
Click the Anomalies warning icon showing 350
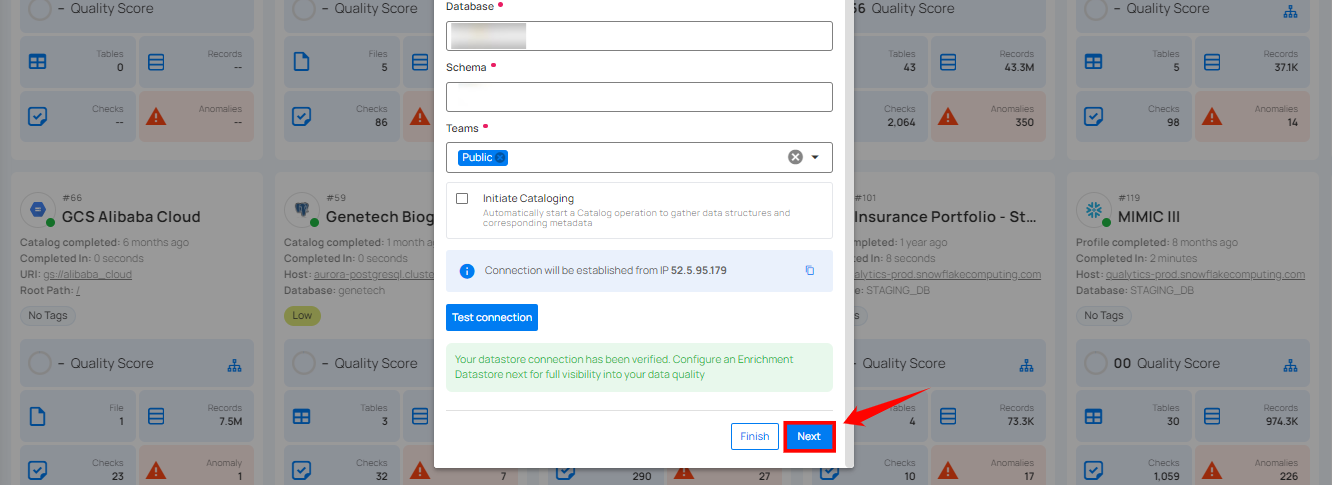pyautogui.click(x=948, y=116)
